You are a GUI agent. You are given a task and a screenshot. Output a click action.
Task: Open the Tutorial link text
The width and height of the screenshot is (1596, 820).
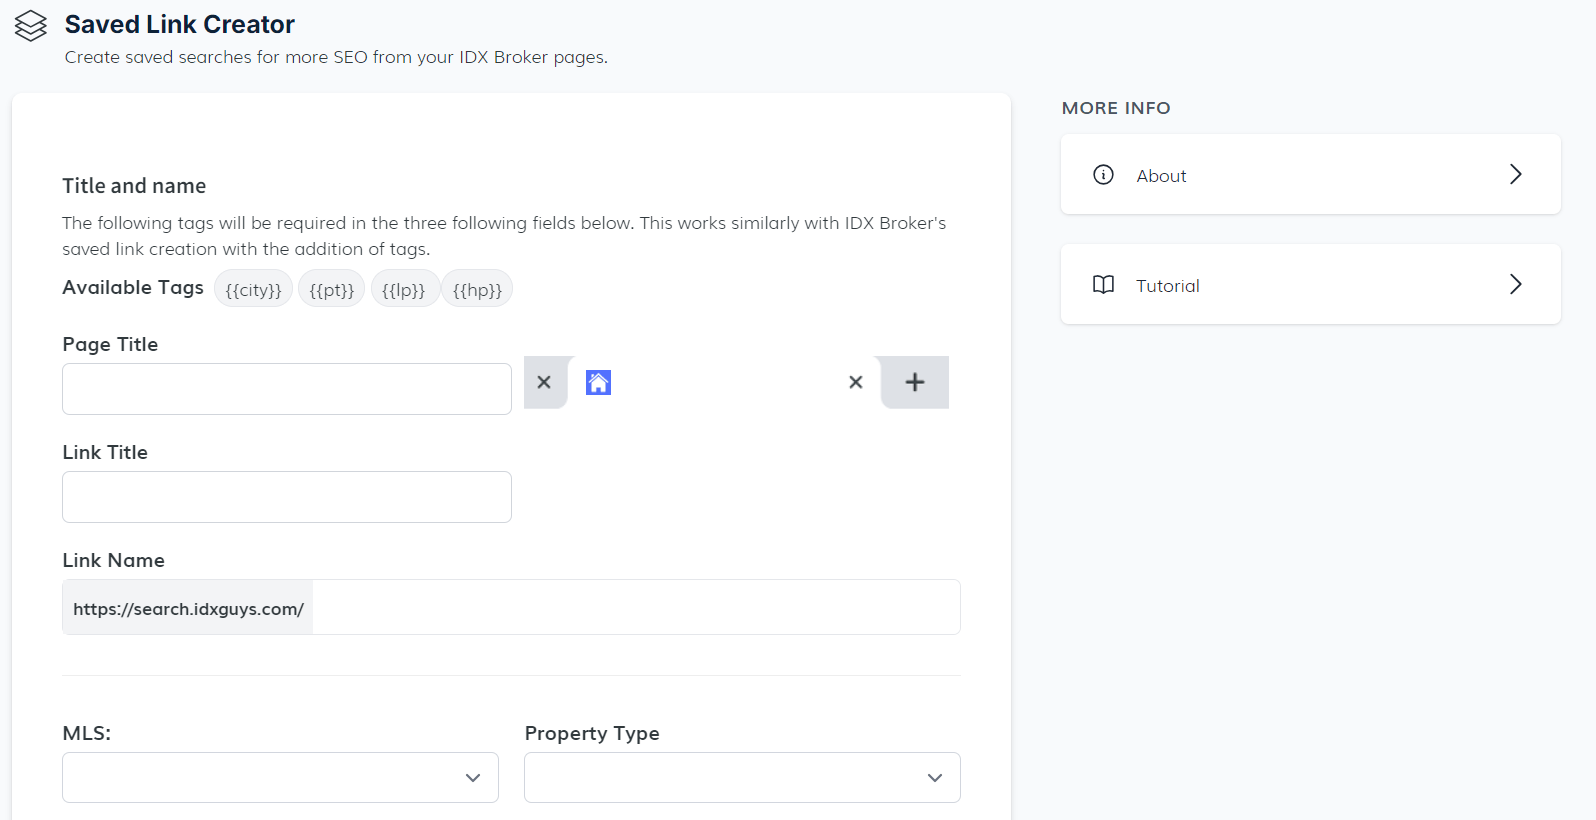(x=1167, y=286)
